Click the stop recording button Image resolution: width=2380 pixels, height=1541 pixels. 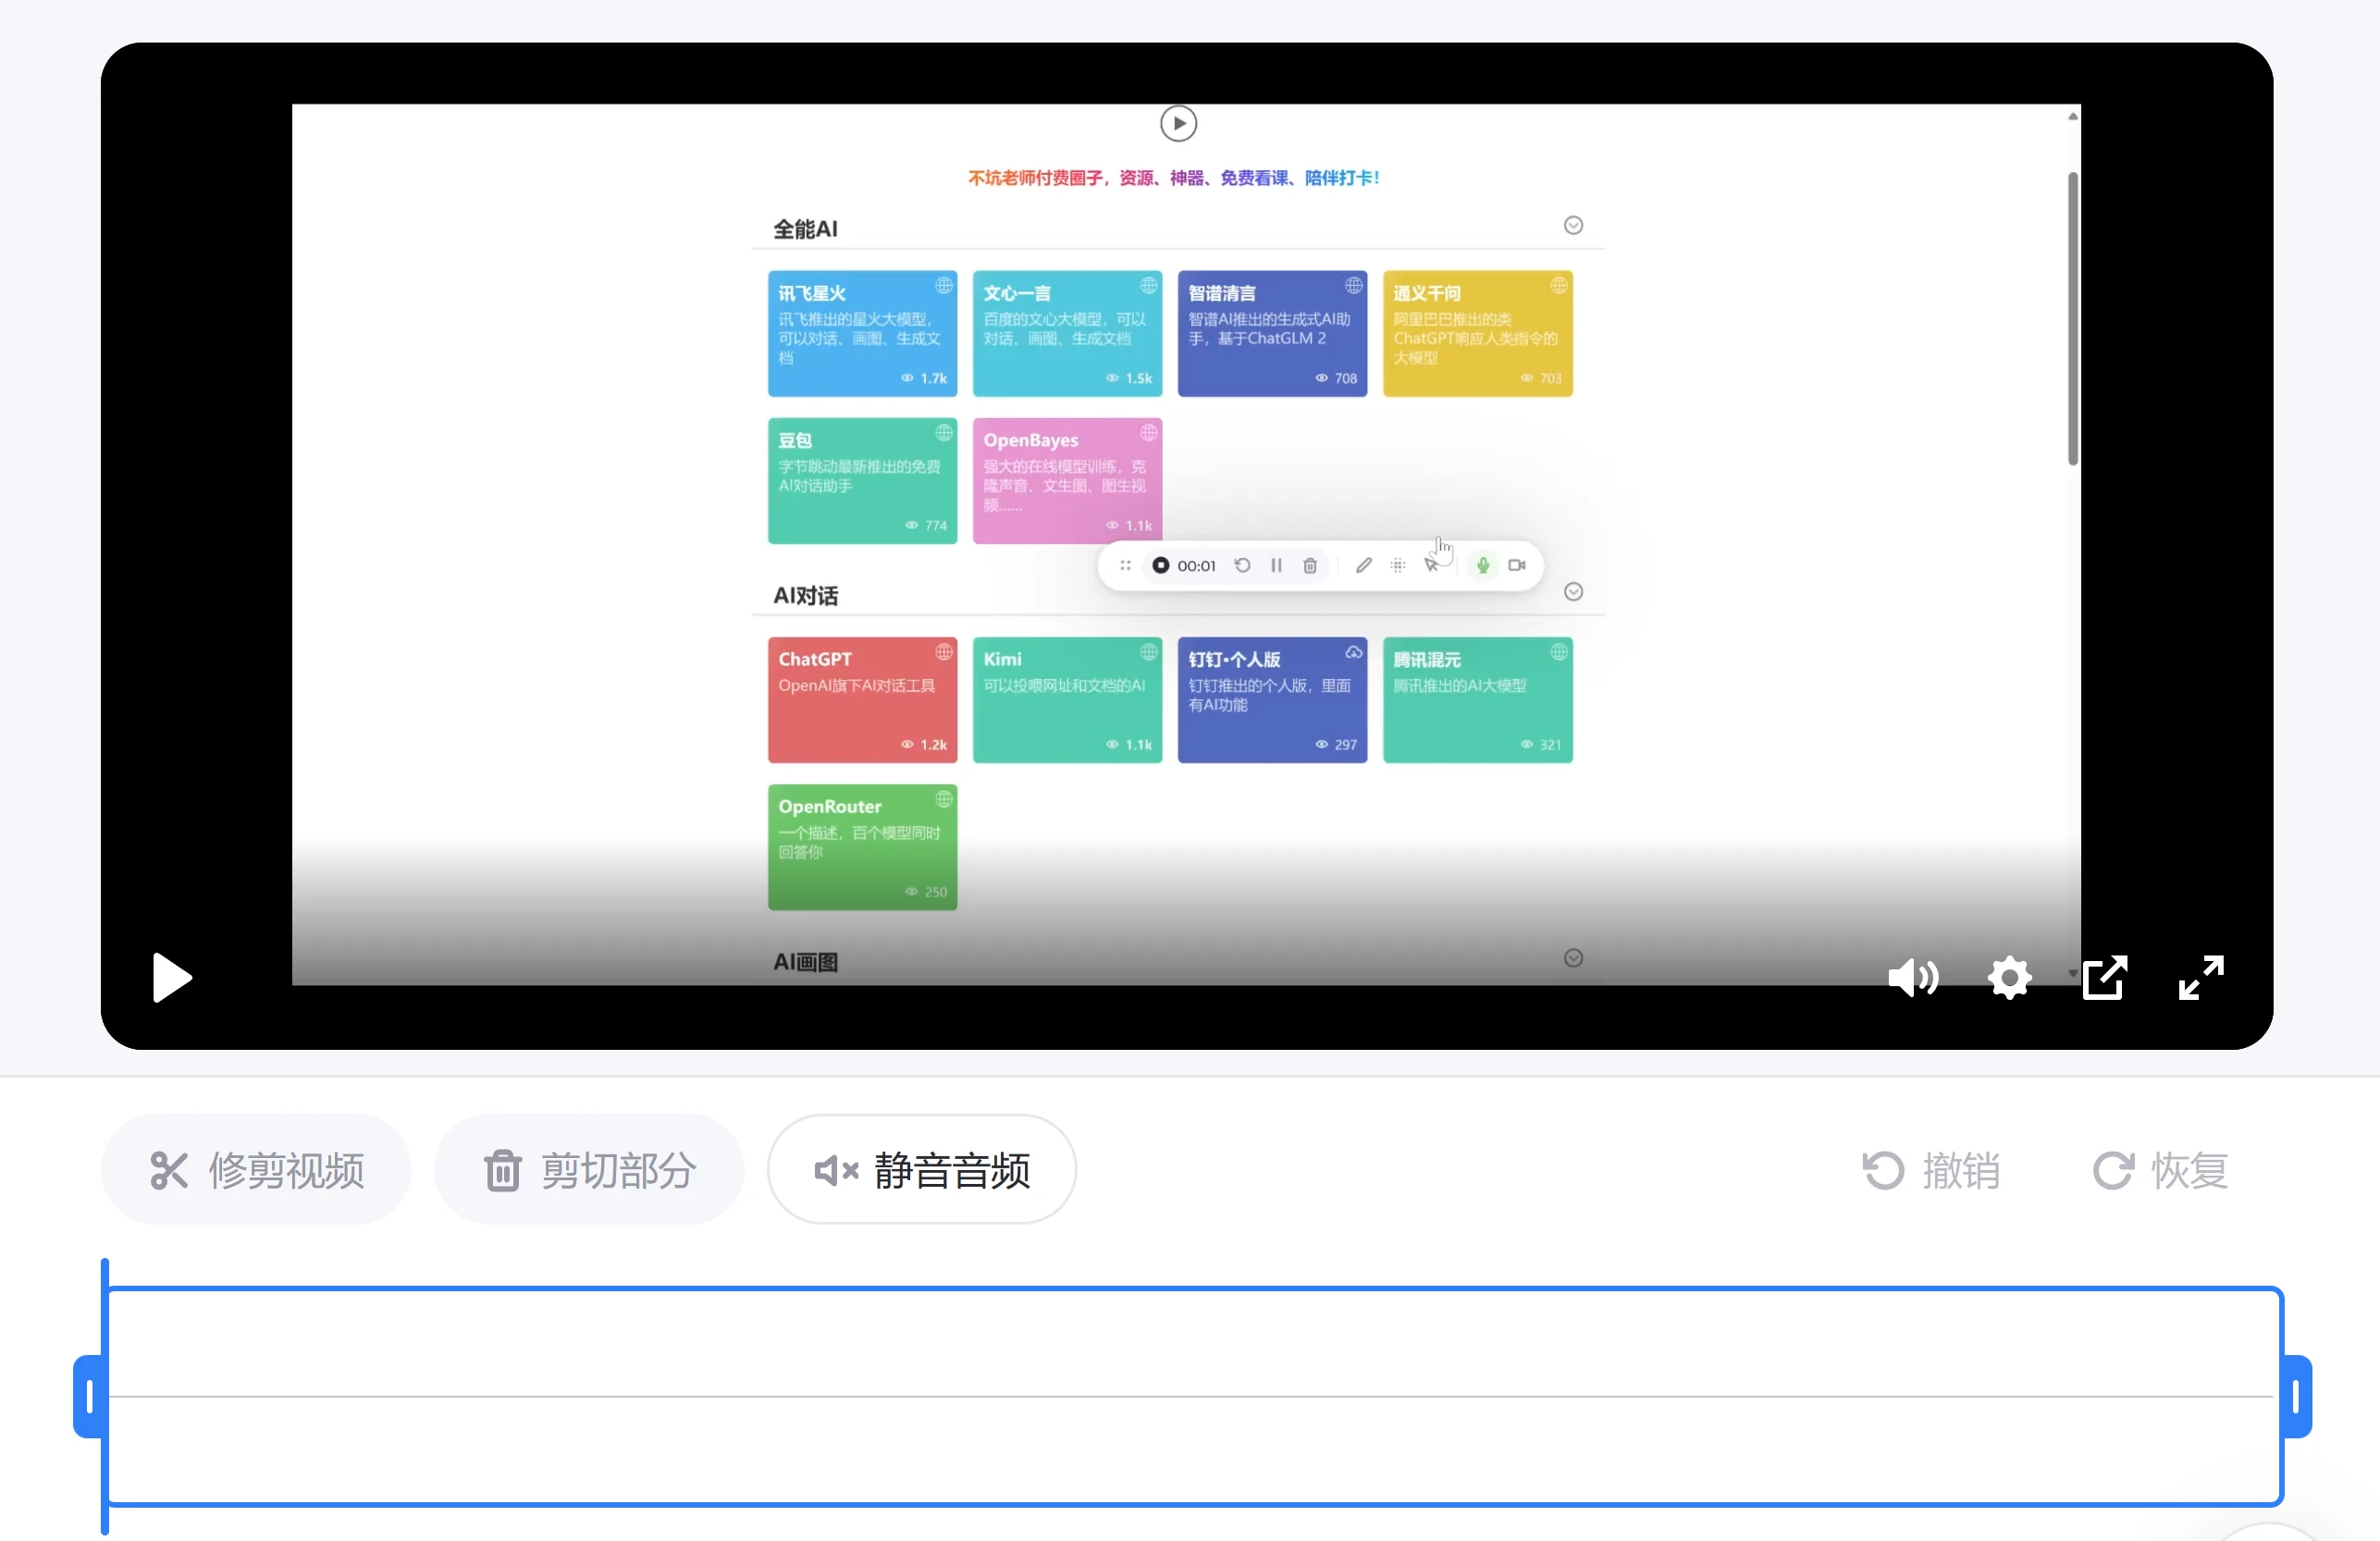click(1160, 565)
